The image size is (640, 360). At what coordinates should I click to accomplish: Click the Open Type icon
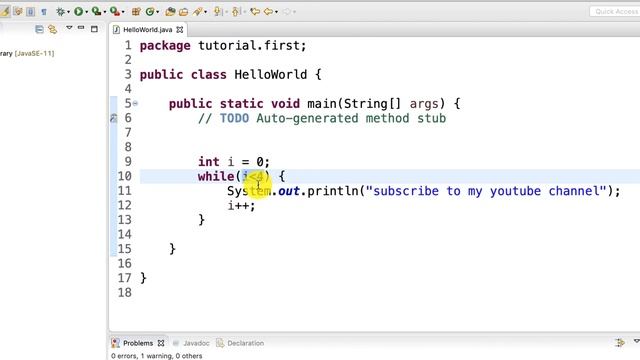point(170,11)
